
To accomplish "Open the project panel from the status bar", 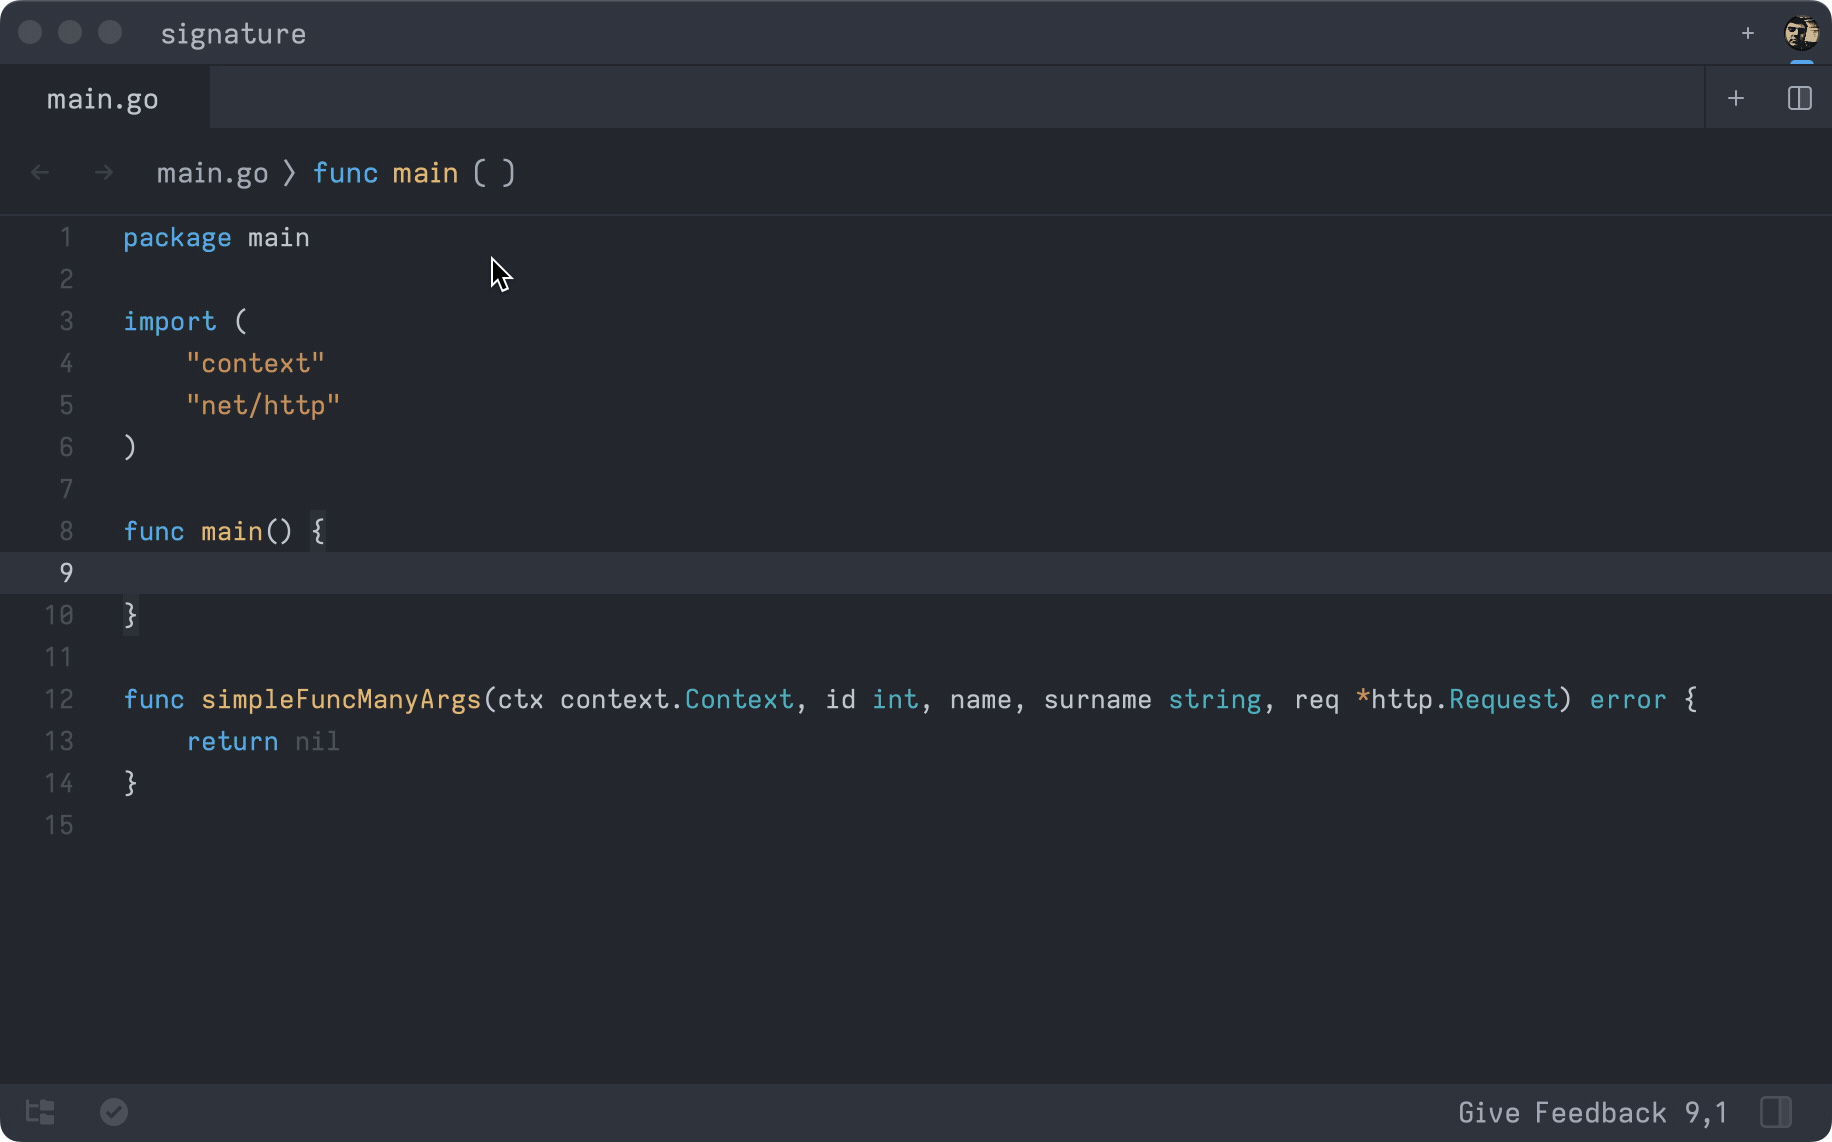I will 39,1112.
